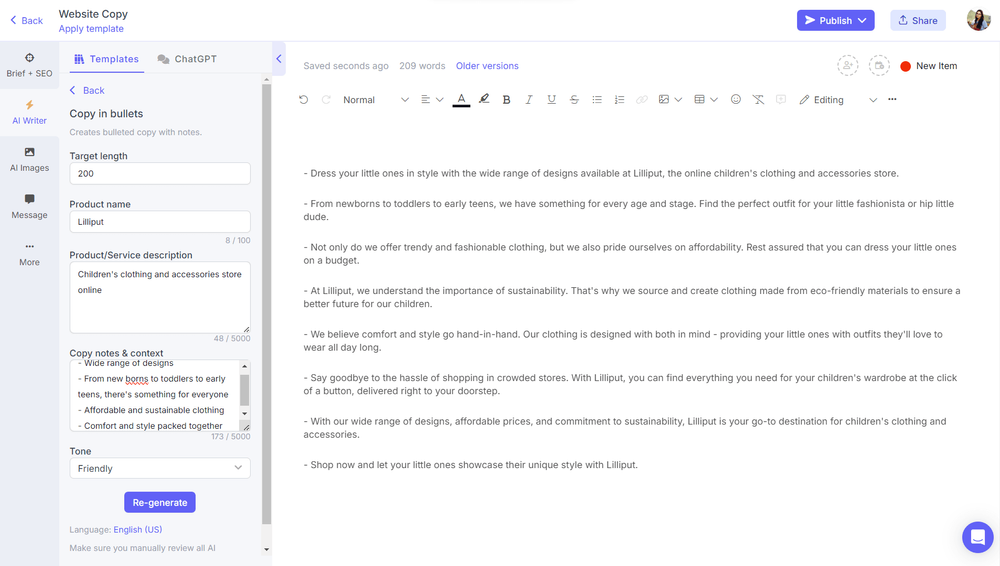Open the text alignment options

coord(432,100)
